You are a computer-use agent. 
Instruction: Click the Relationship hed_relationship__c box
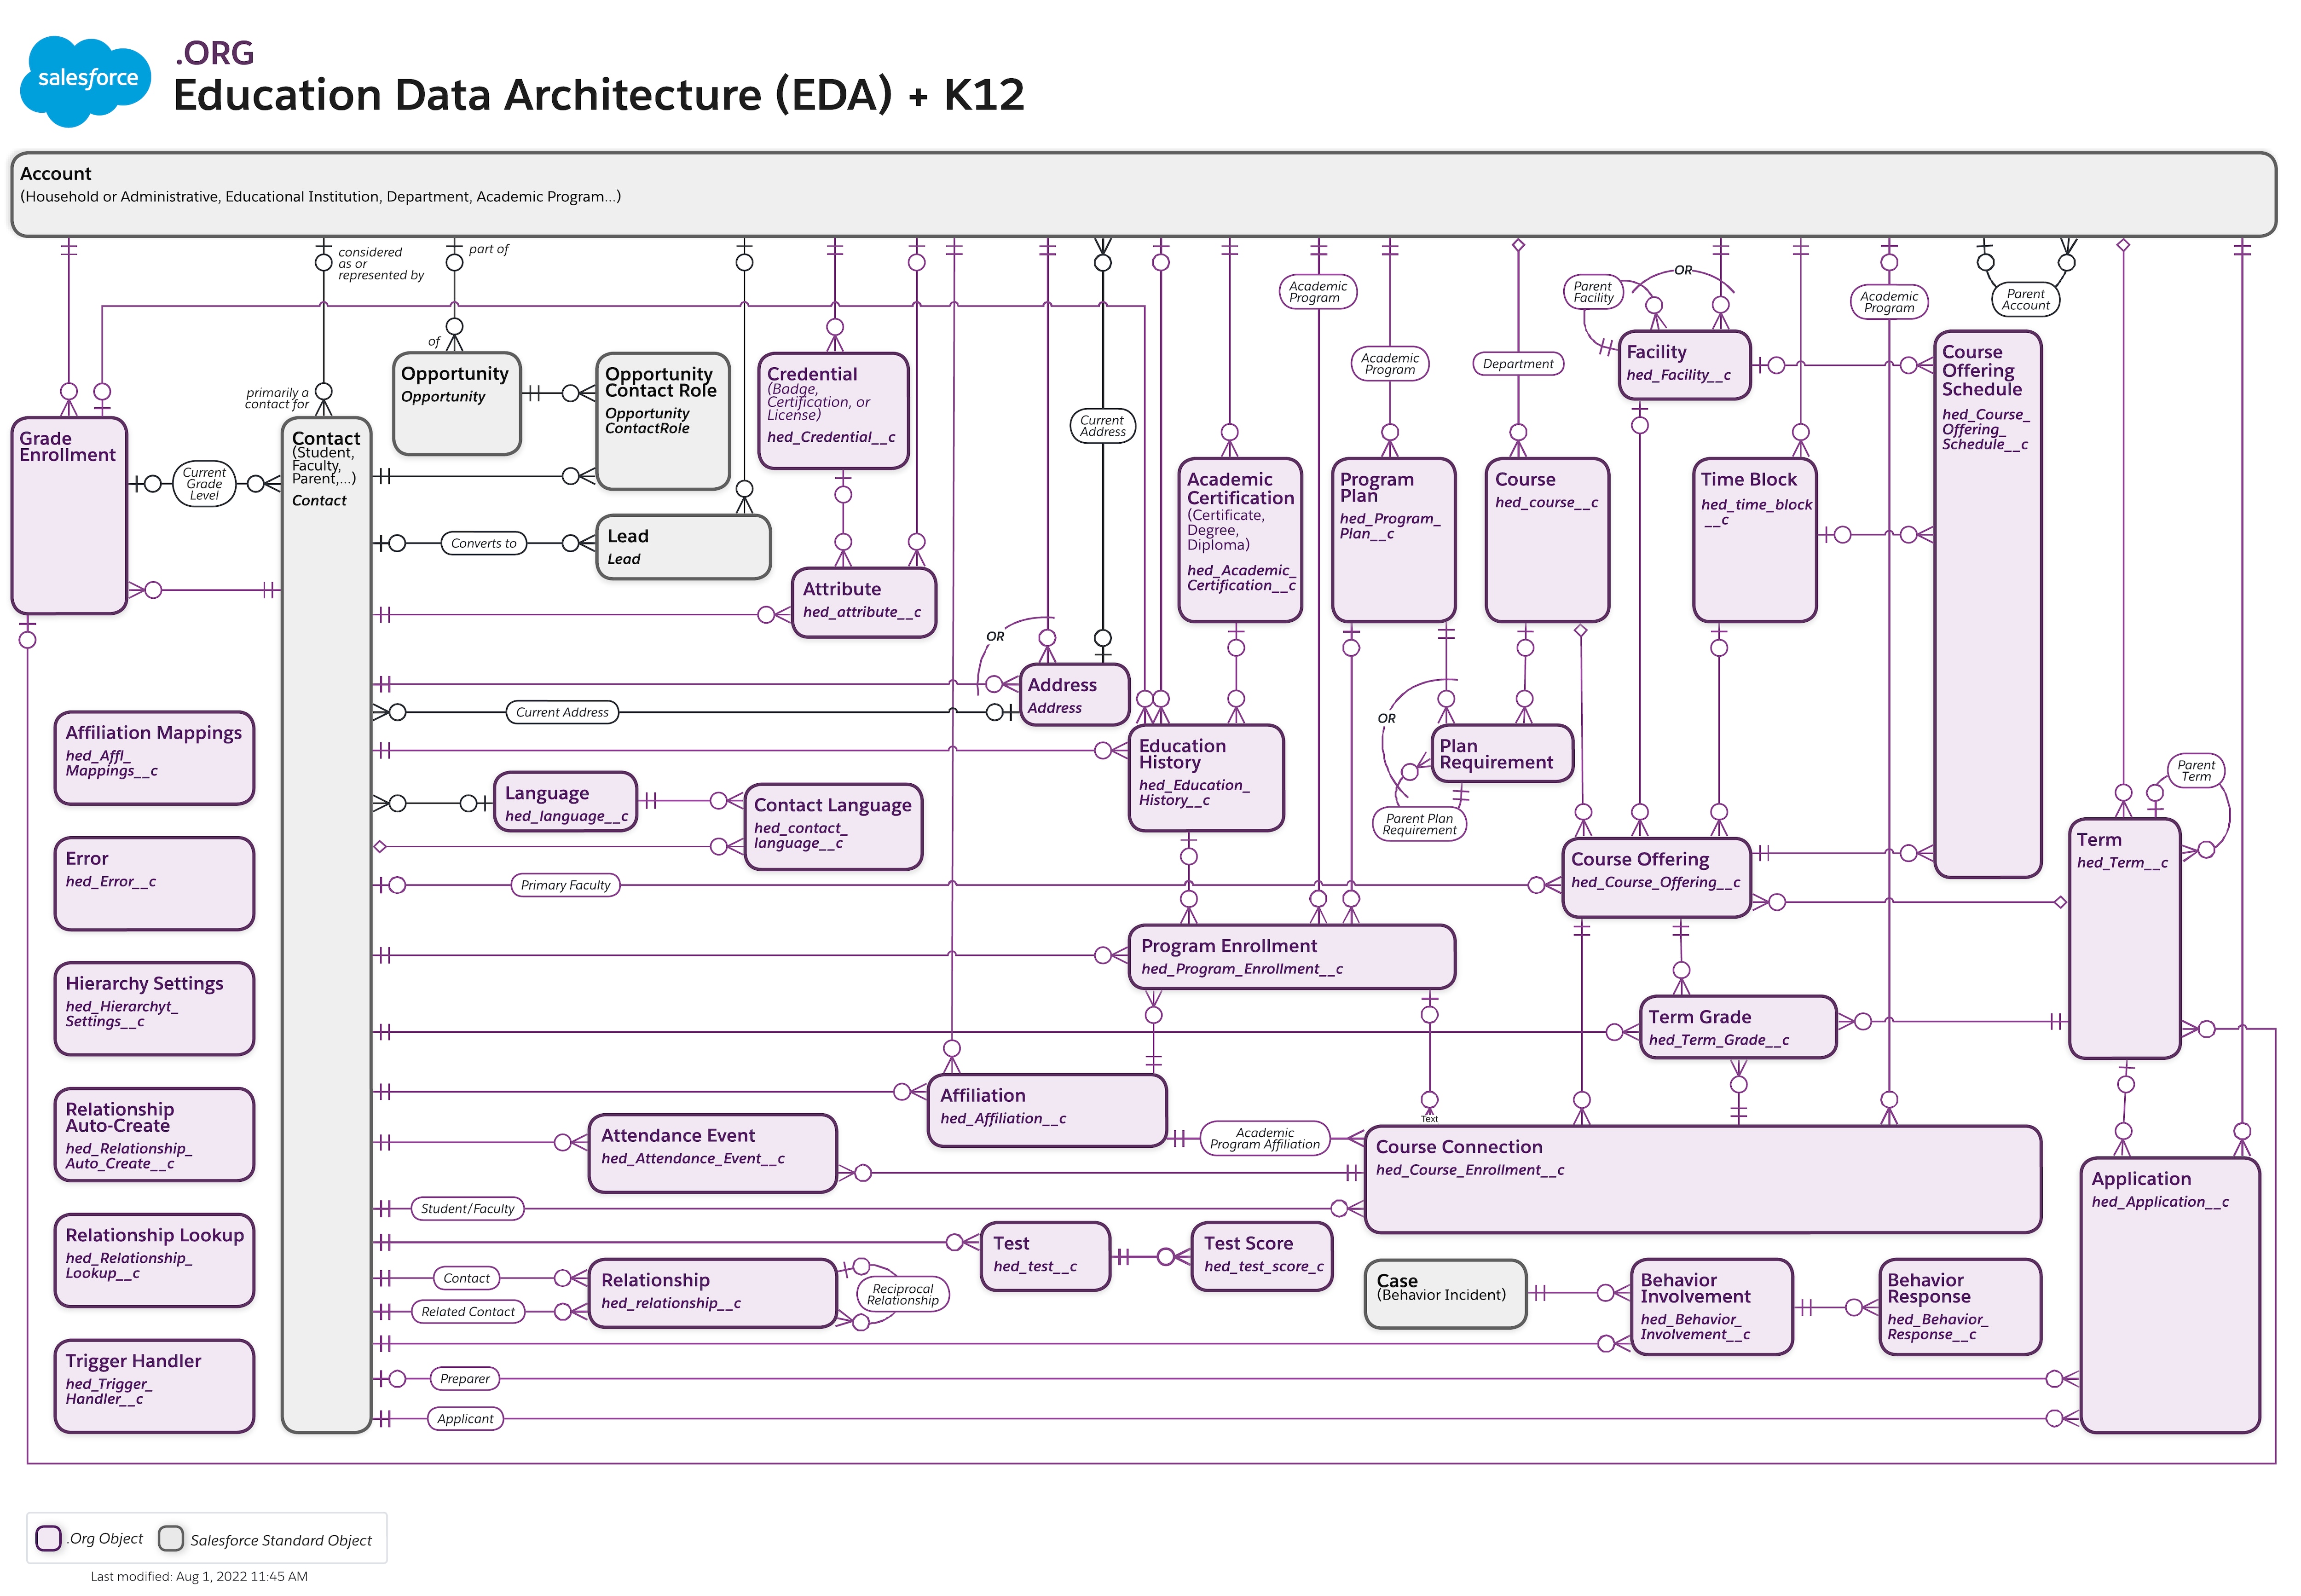(x=712, y=1293)
